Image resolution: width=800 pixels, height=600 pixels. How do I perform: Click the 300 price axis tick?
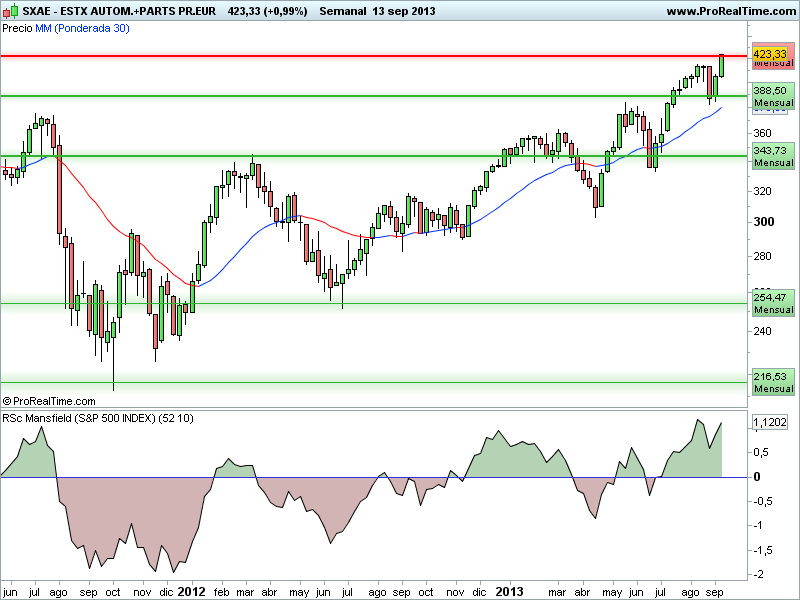pos(762,222)
